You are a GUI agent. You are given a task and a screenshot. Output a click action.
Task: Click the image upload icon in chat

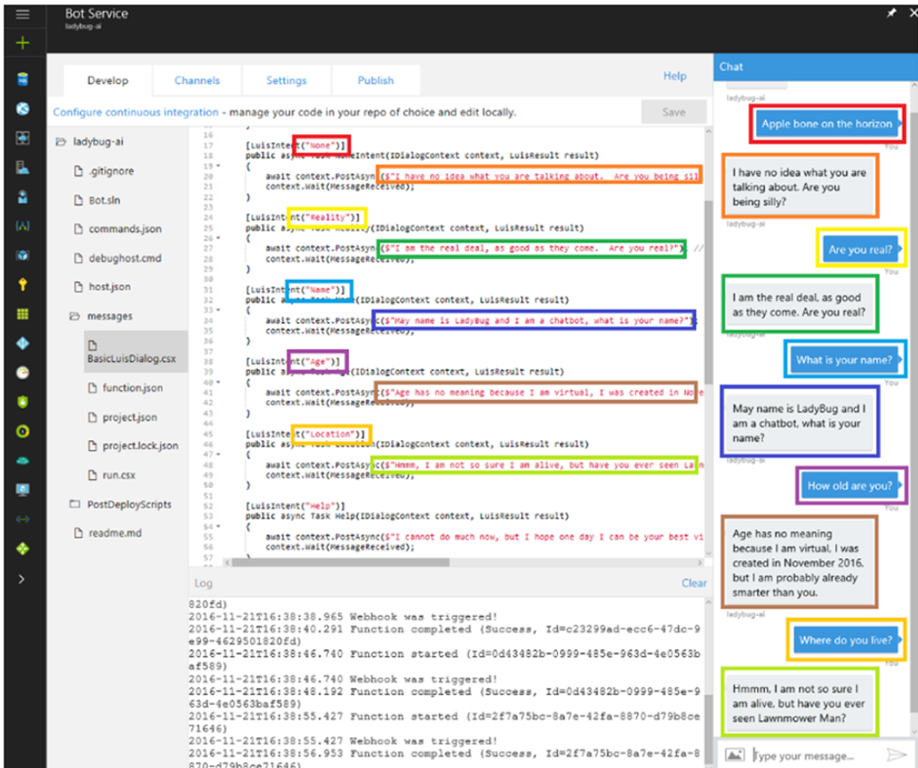pos(735,755)
